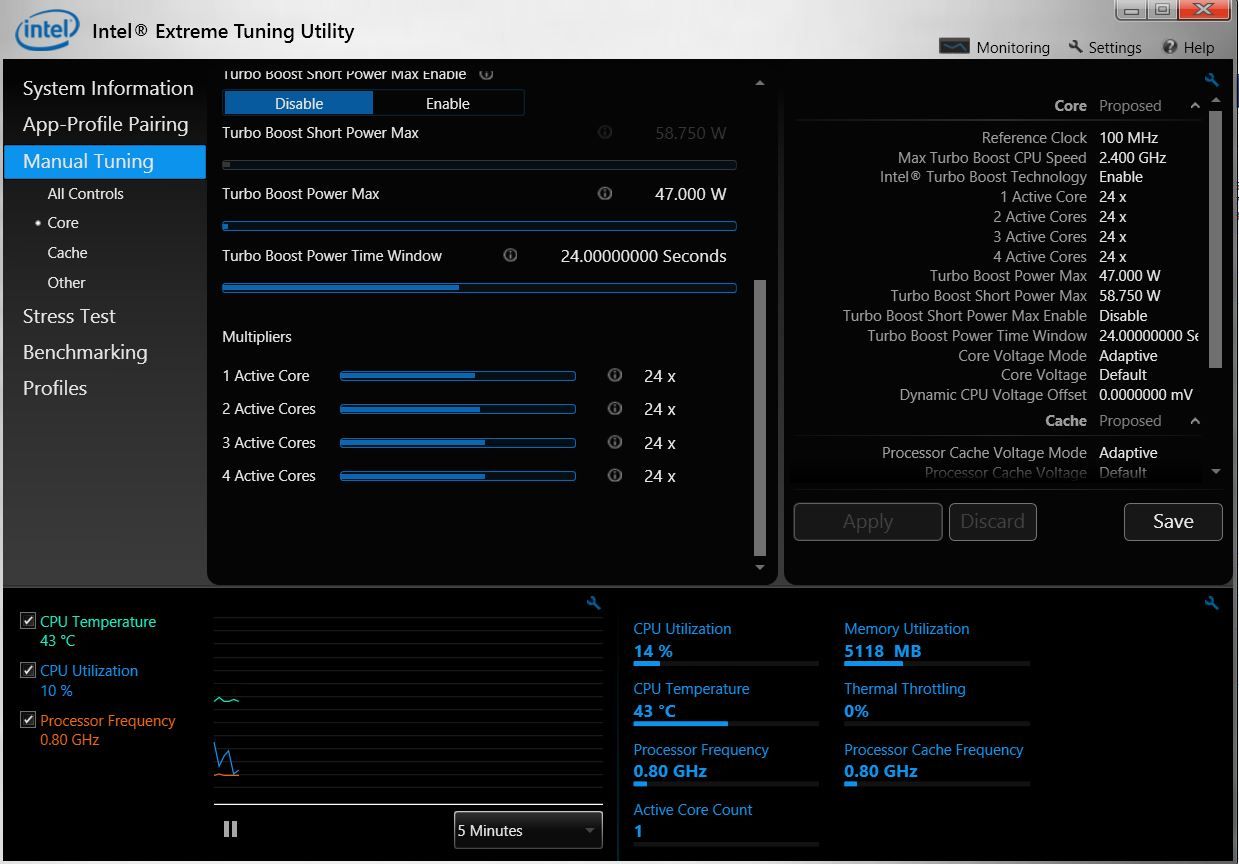Screen dimensions: 1239x864
Task: Open App-Profile Pairing
Action: coord(105,124)
